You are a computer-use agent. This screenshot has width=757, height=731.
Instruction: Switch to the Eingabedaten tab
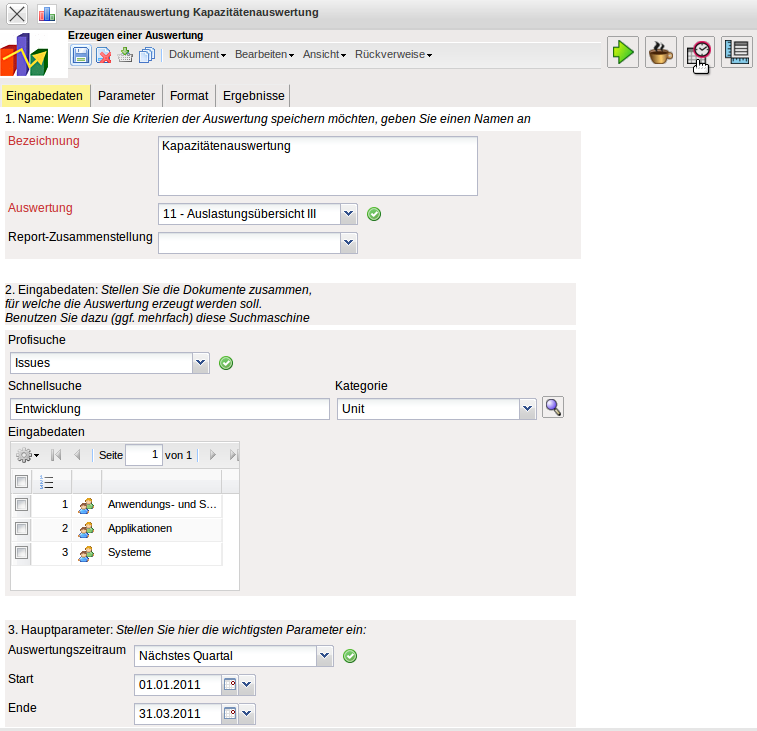point(45,96)
